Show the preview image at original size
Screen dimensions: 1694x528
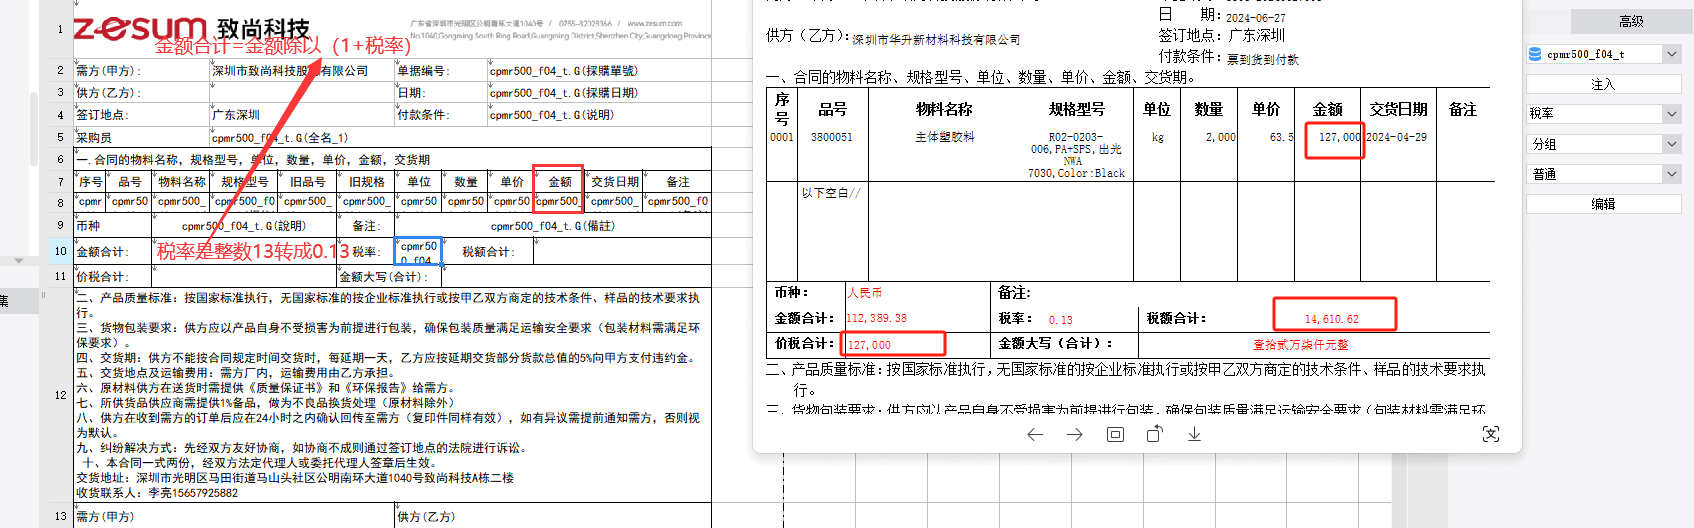1115,434
